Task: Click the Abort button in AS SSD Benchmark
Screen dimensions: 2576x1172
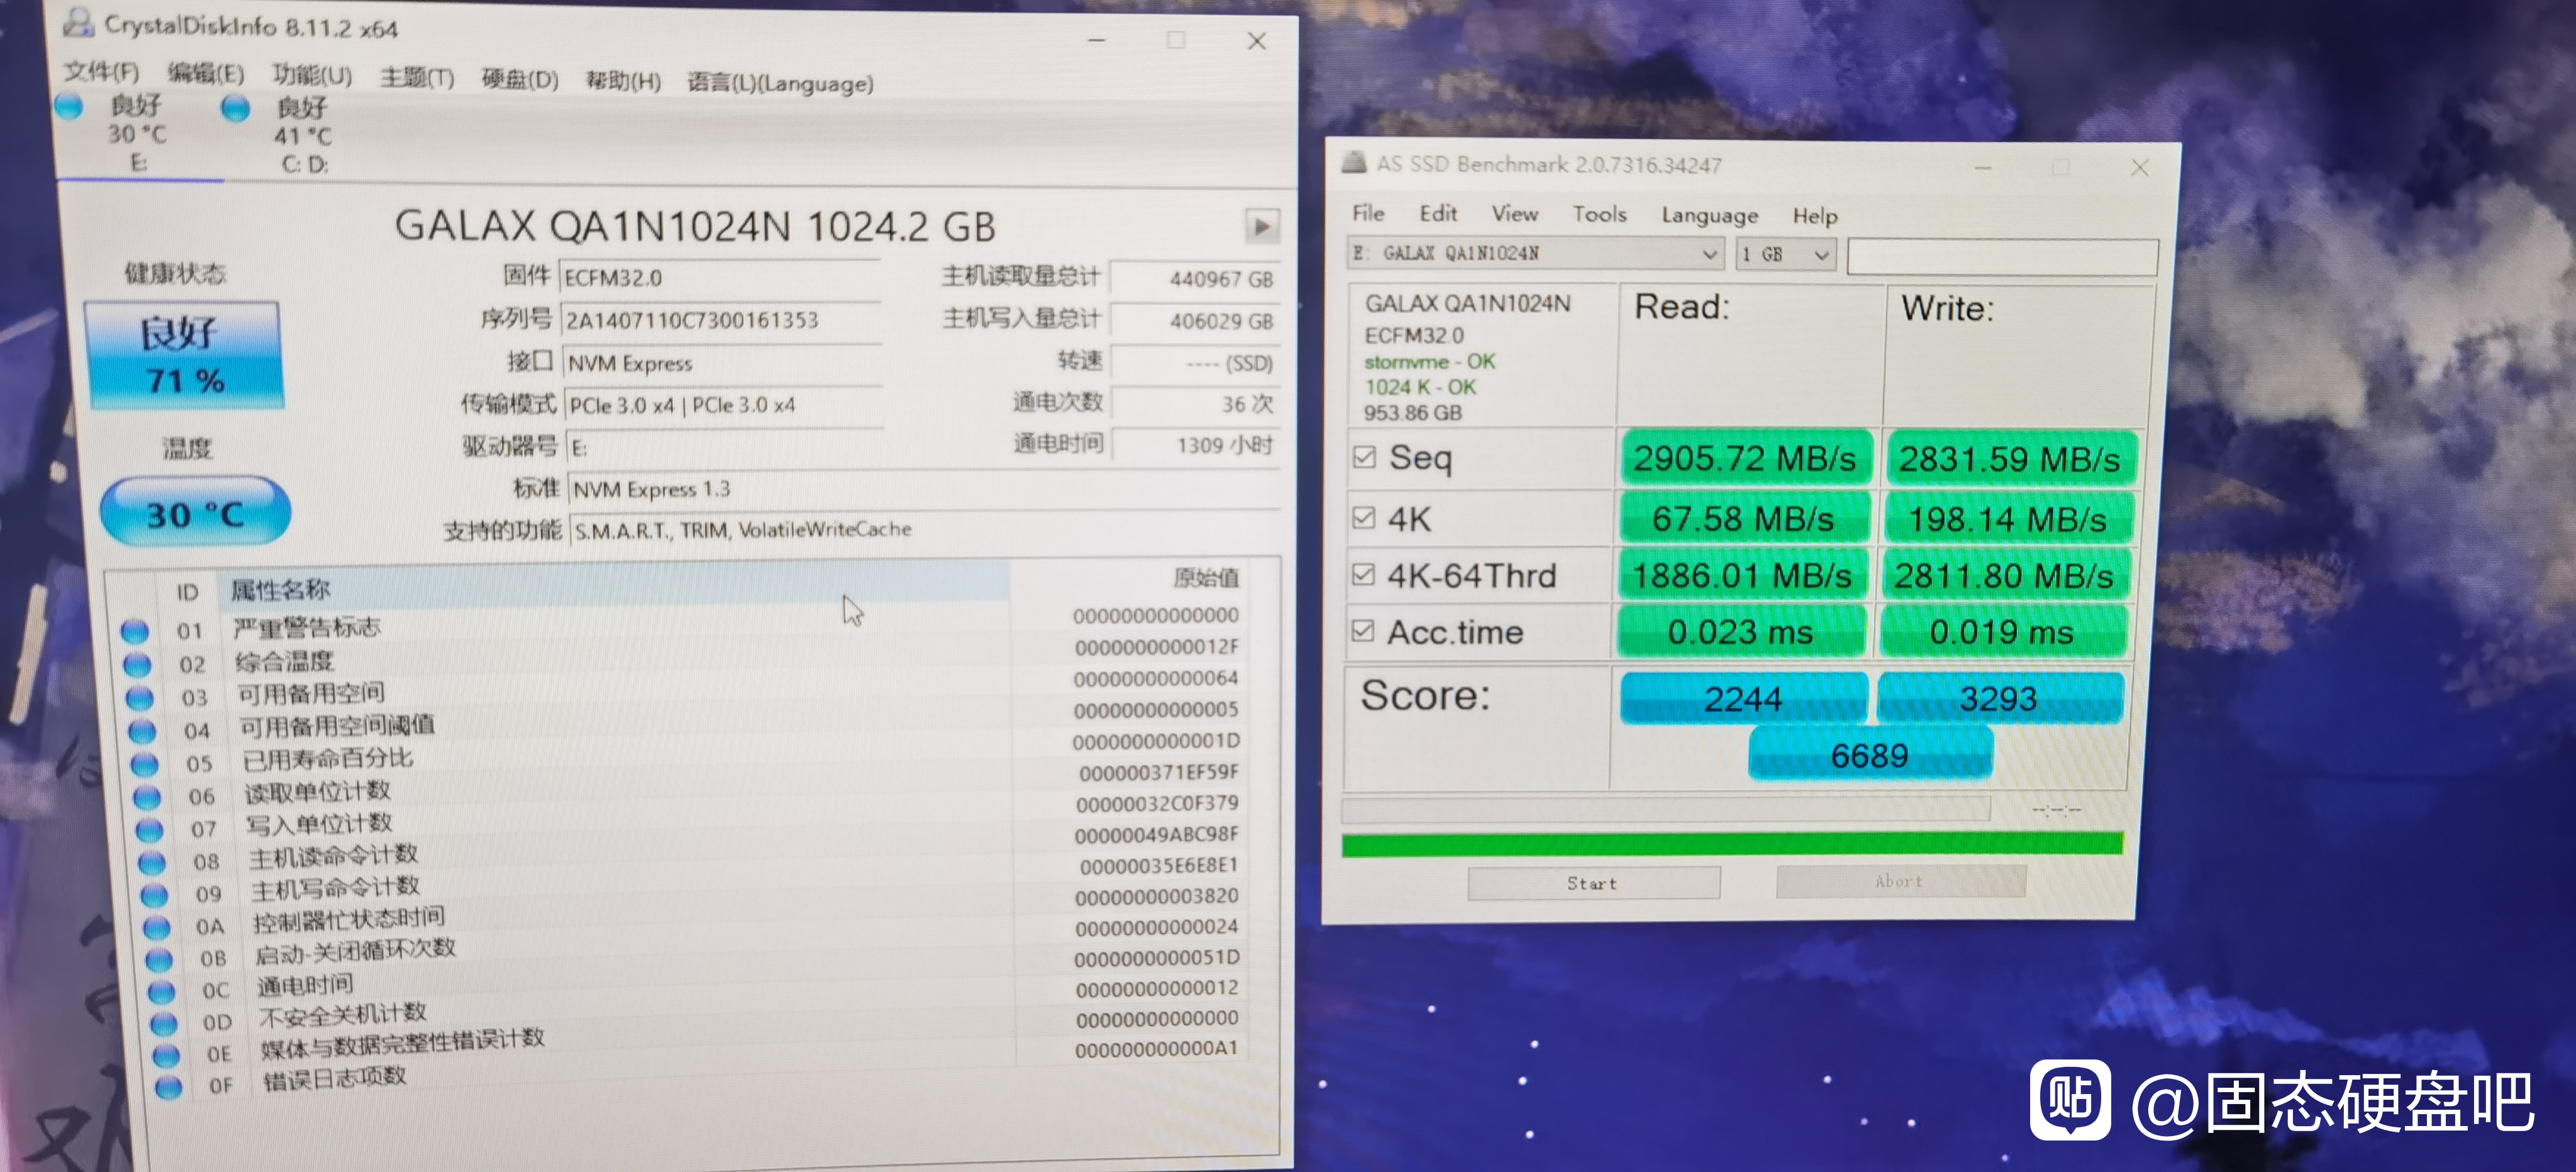Action: [1900, 881]
